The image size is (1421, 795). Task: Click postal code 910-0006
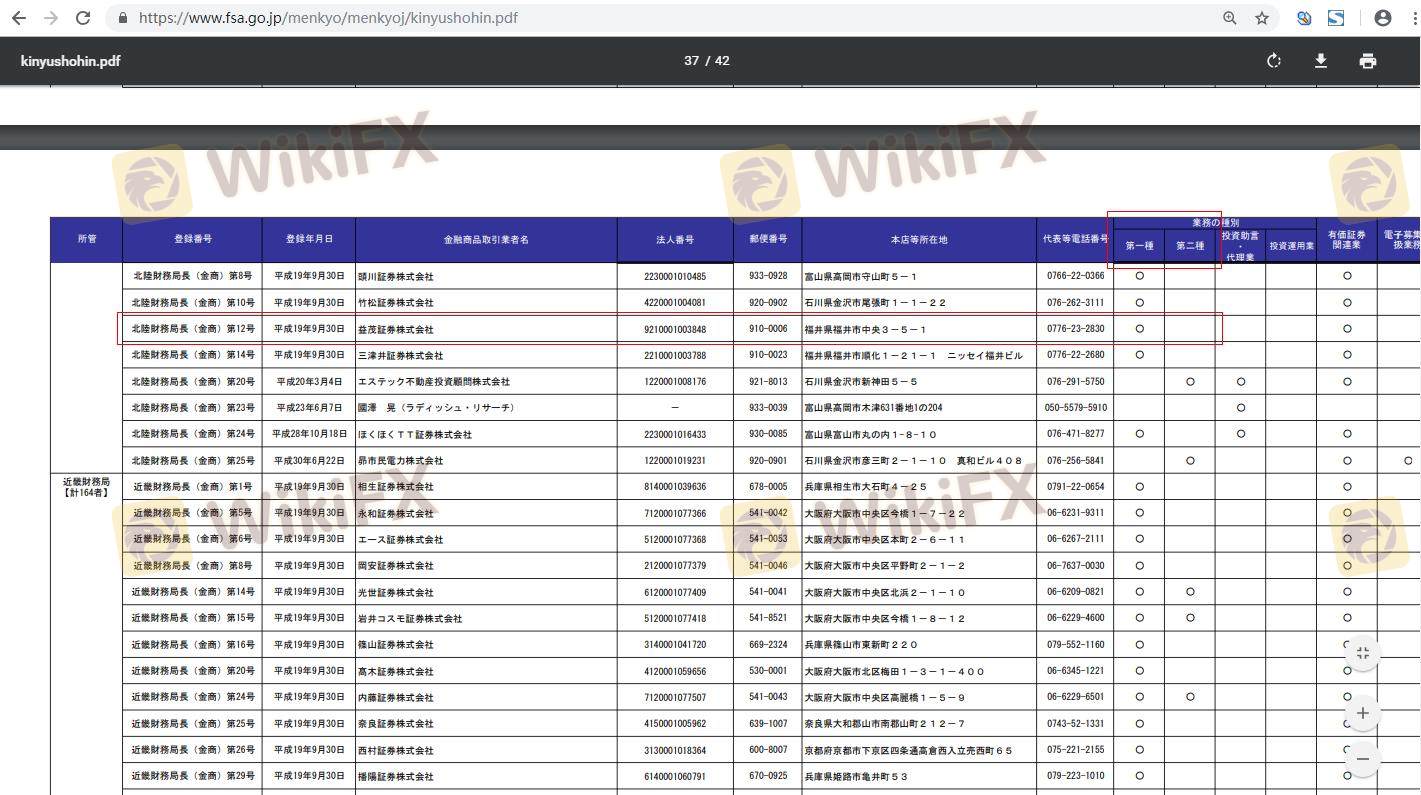click(768, 329)
